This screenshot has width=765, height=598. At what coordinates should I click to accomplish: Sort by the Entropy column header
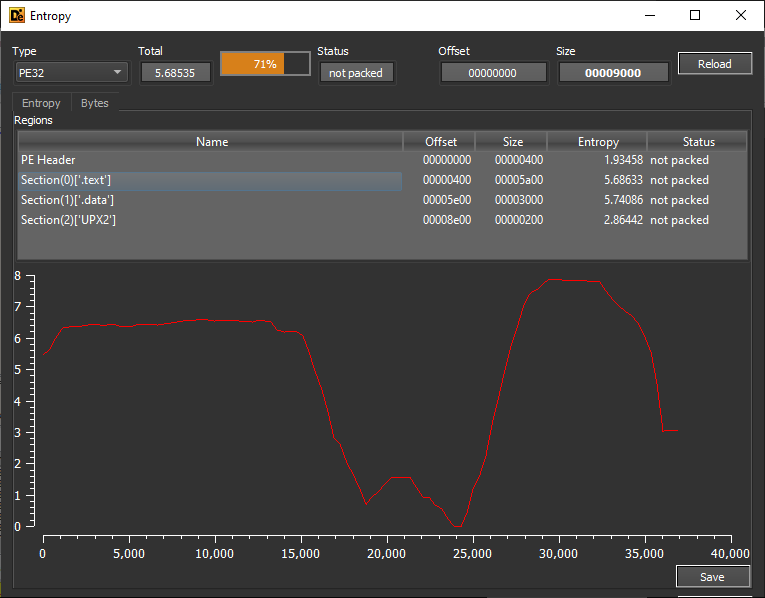(598, 142)
